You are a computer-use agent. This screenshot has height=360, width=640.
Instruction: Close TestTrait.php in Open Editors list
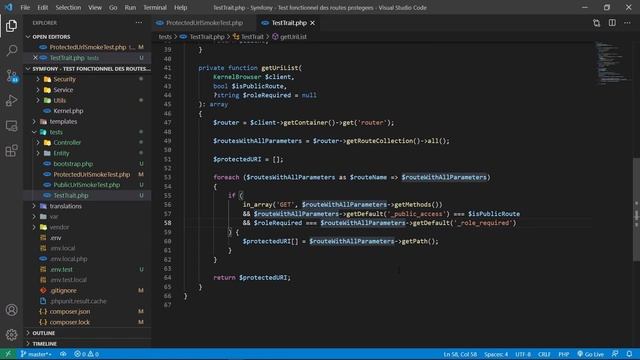(x=35, y=58)
